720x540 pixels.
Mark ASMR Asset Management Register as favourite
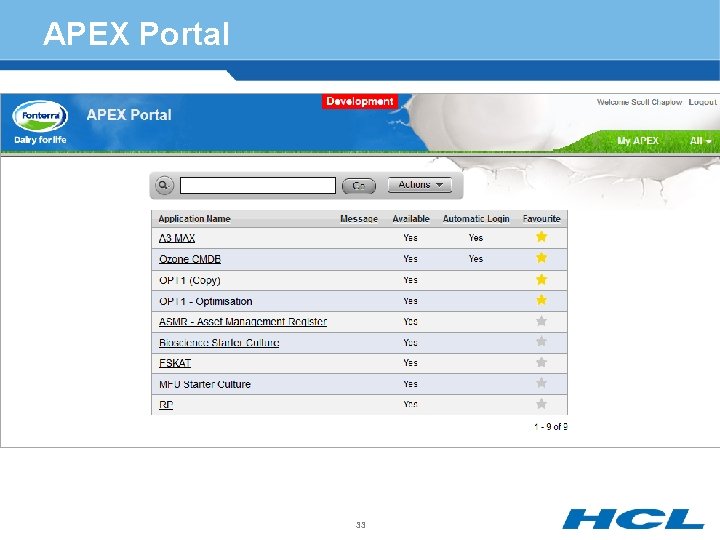click(541, 321)
